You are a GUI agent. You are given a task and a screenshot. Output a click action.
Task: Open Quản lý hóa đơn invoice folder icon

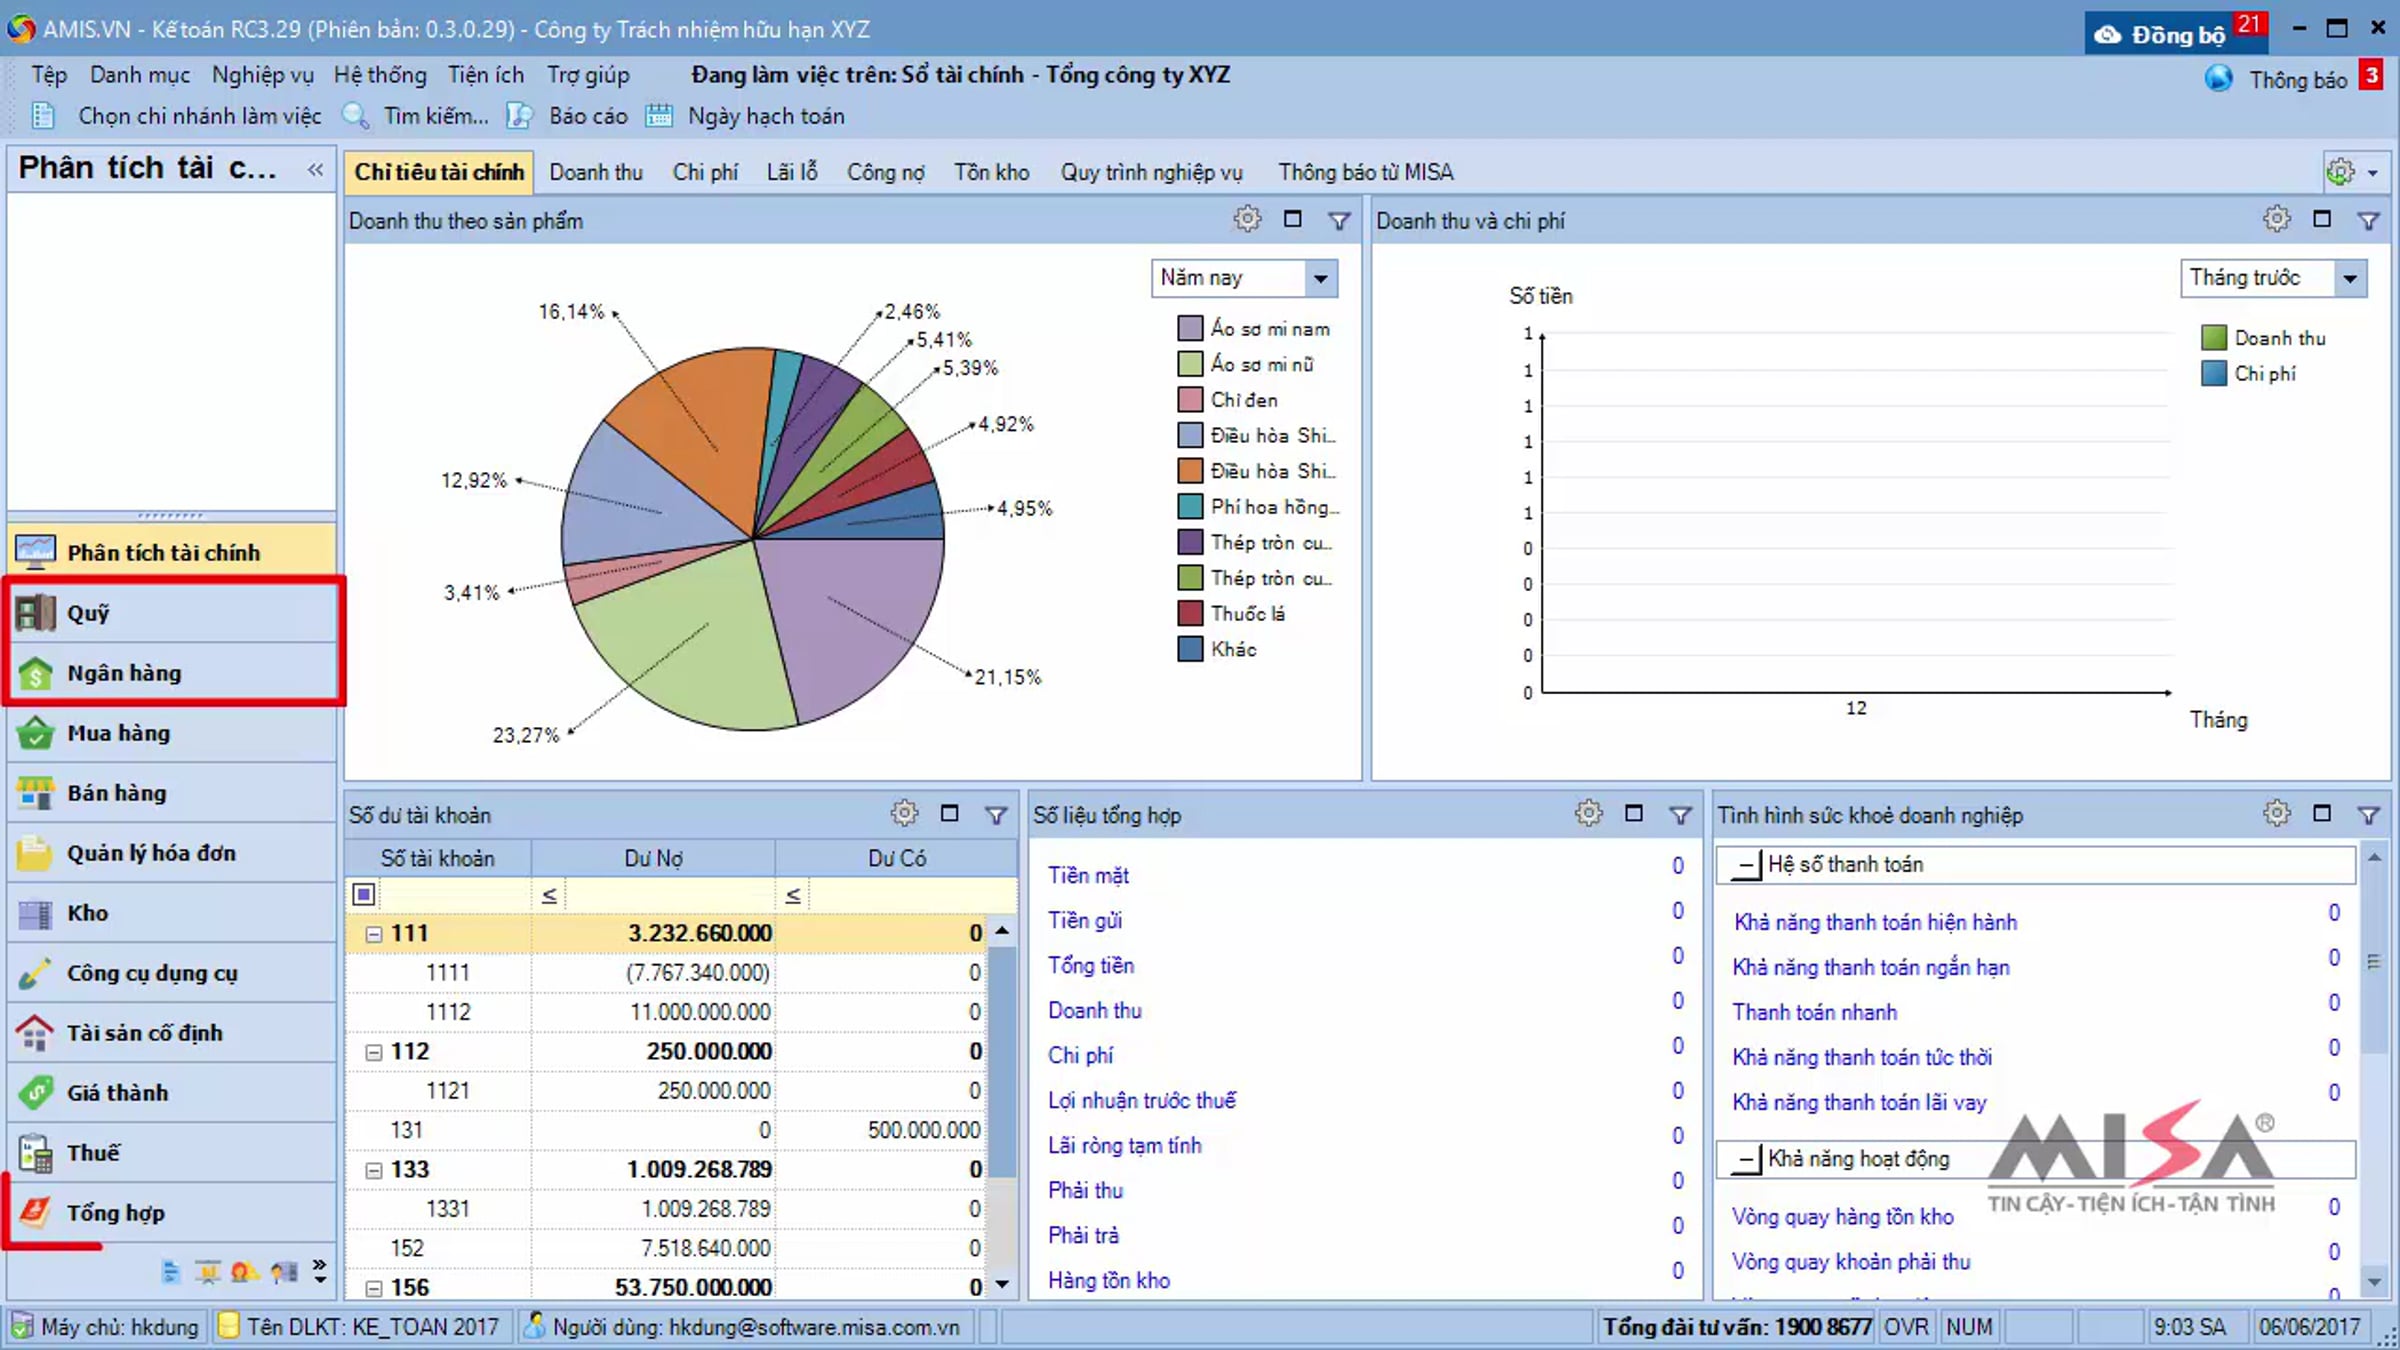pos(36,853)
